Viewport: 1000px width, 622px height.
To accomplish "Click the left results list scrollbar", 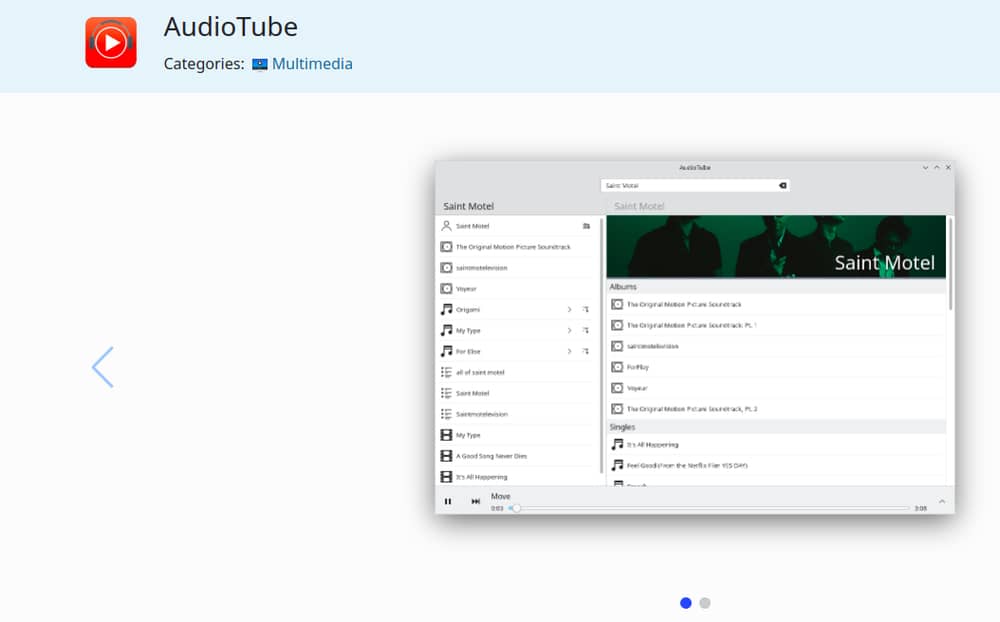I will click(x=601, y=344).
